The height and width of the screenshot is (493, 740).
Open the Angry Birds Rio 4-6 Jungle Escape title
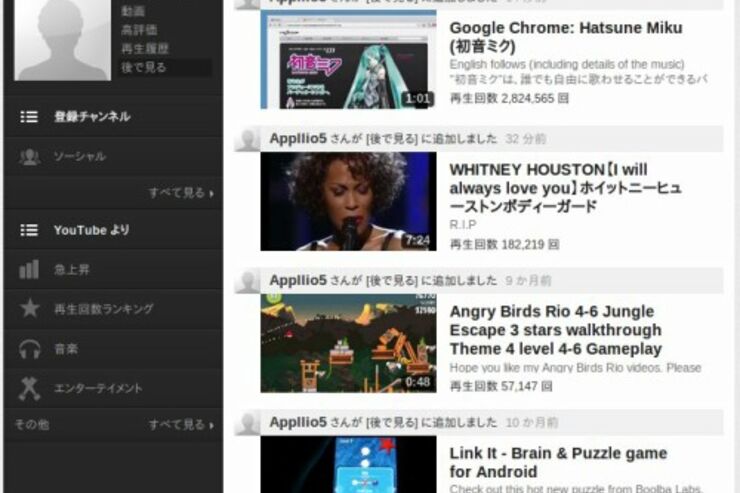(556, 330)
